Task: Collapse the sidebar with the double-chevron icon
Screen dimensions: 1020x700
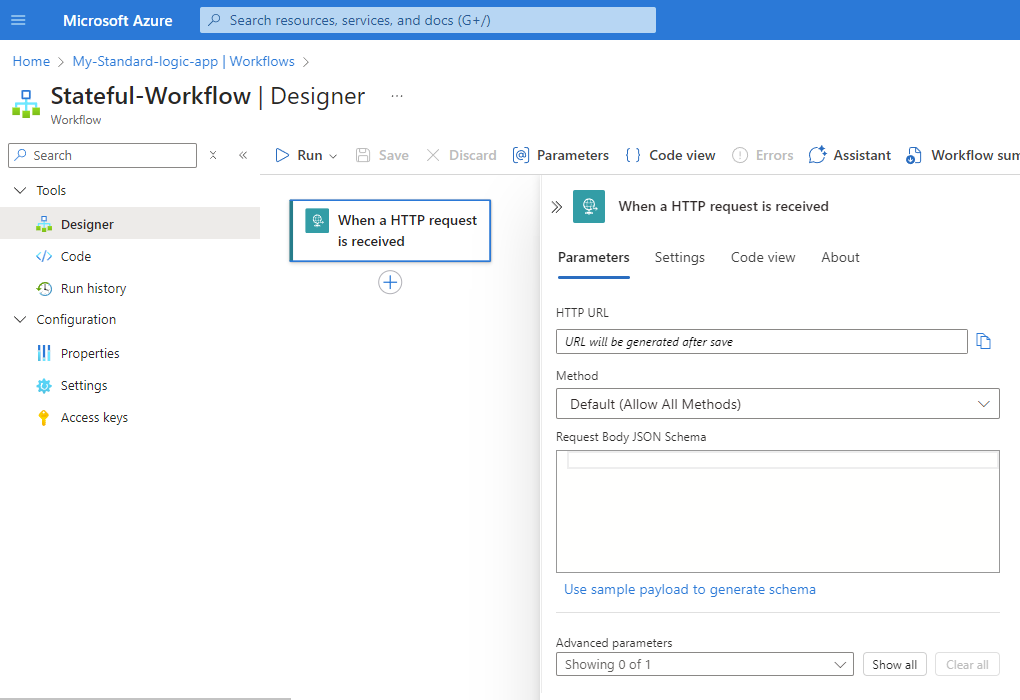Action: coord(243,155)
